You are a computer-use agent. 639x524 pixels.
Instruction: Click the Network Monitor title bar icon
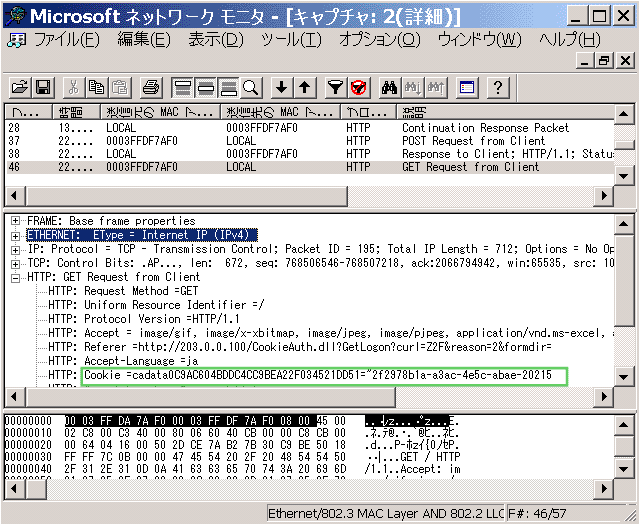pos(16,15)
